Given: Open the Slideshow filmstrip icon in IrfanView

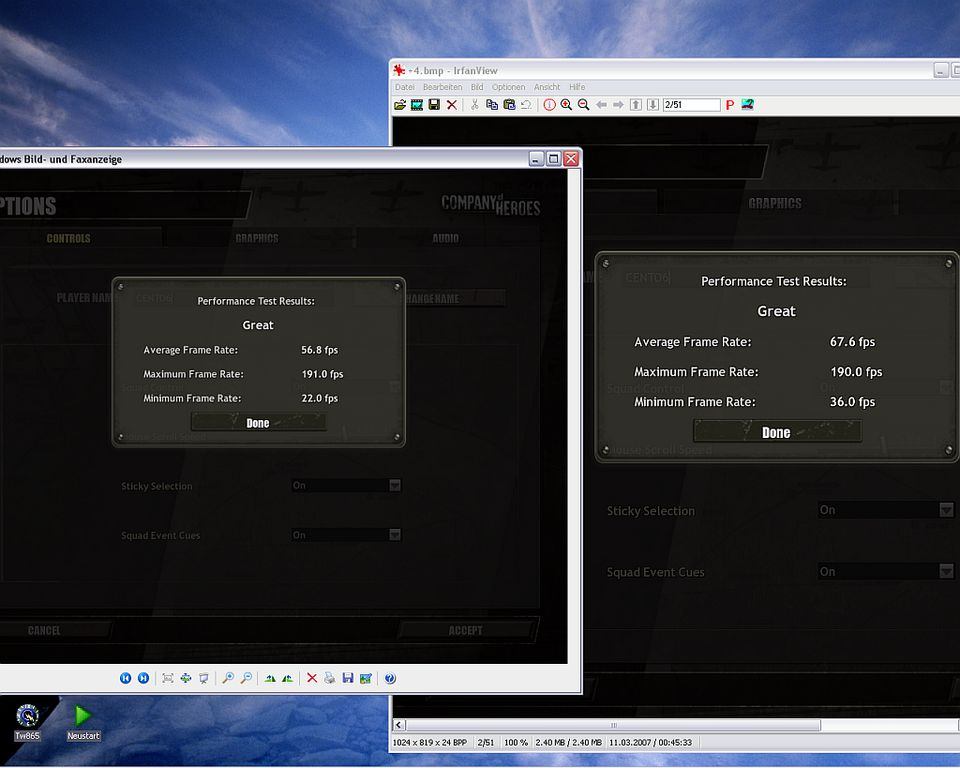Looking at the screenshot, I should pos(417,105).
